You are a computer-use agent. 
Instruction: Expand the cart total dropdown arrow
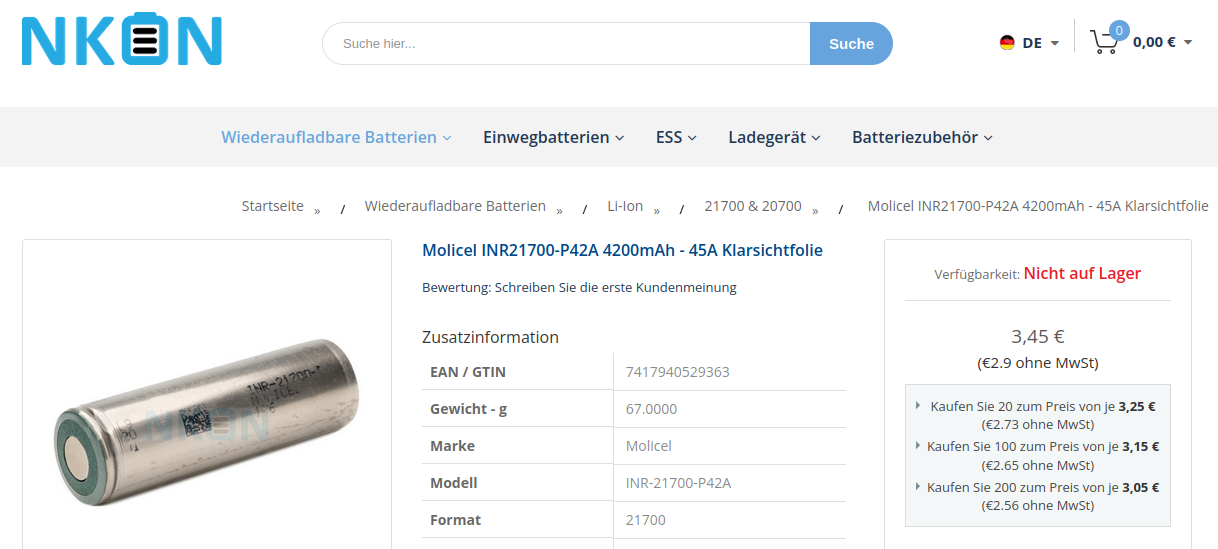click(1188, 42)
